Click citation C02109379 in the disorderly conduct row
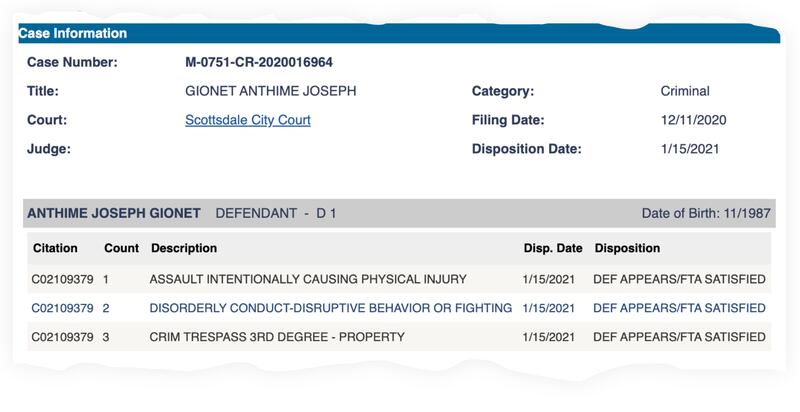800x412 pixels. (x=63, y=308)
